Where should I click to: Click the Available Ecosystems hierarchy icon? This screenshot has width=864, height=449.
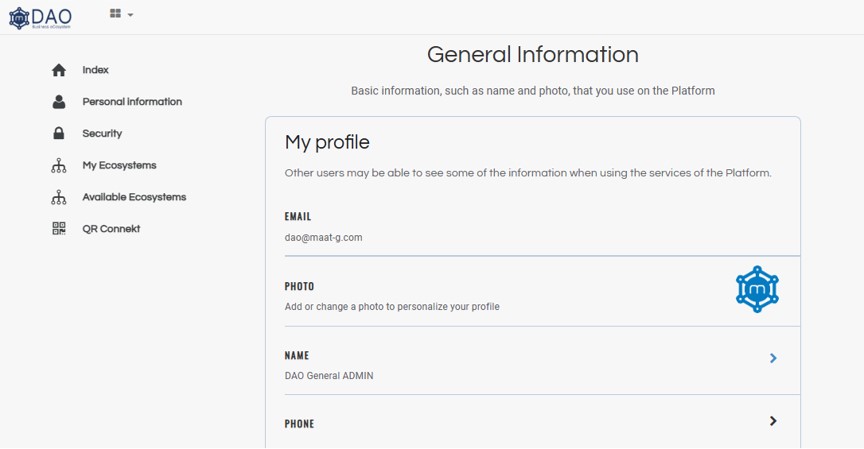[x=59, y=197]
